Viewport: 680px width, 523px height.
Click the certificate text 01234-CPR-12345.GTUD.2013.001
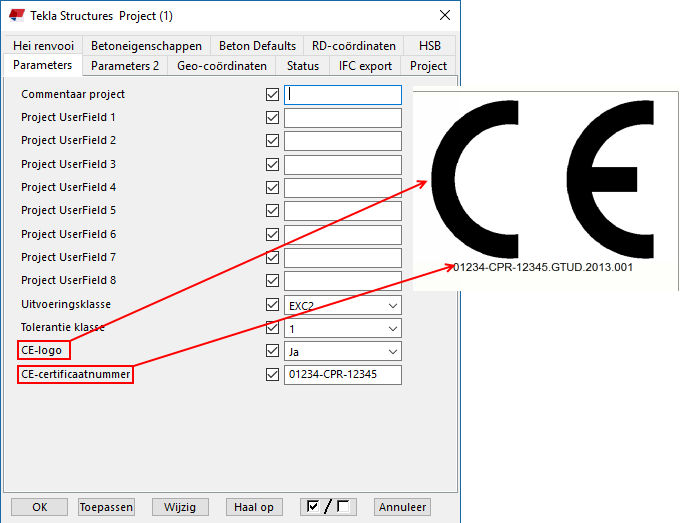point(543,267)
